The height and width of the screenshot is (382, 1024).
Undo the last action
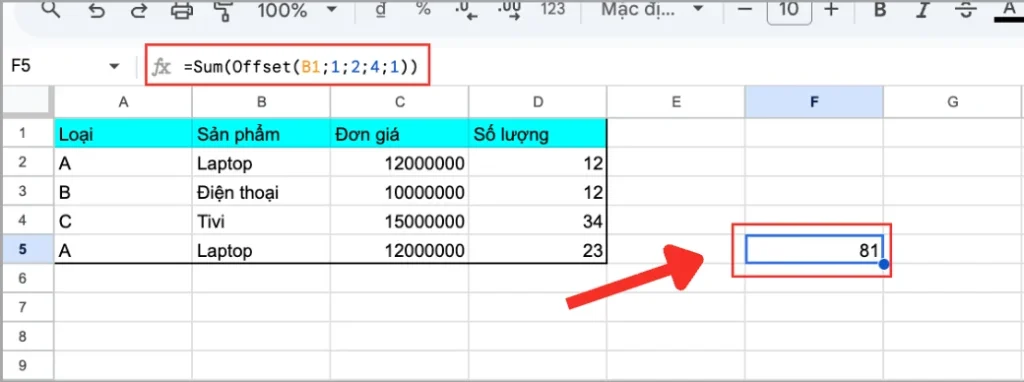(x=97, y=9)
